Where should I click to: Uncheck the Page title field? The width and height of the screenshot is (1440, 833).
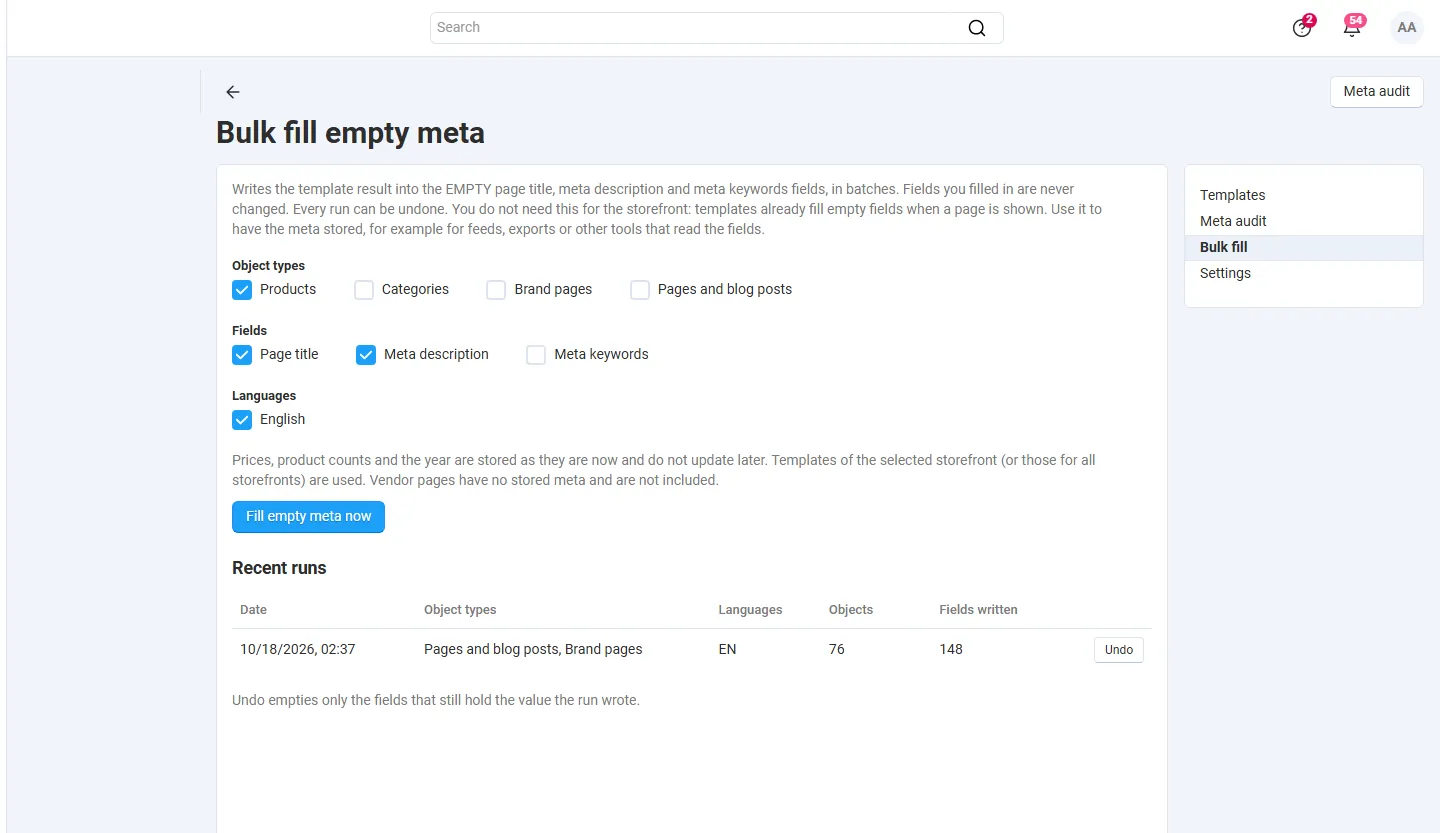click(x=242, y=355)
